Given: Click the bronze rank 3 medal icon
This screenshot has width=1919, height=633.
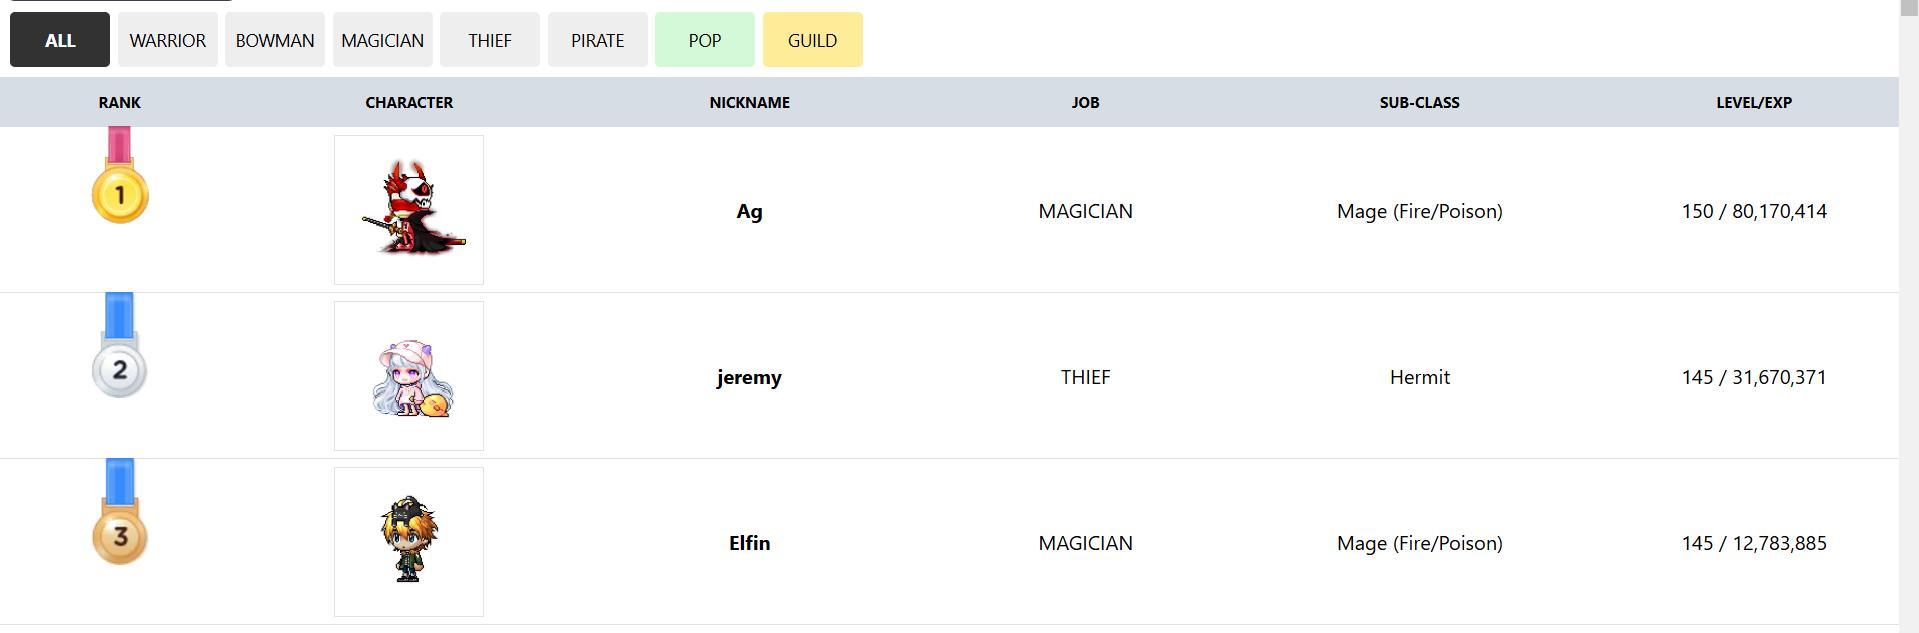Looking at the screenshot, I should click(x=120, y=535).
